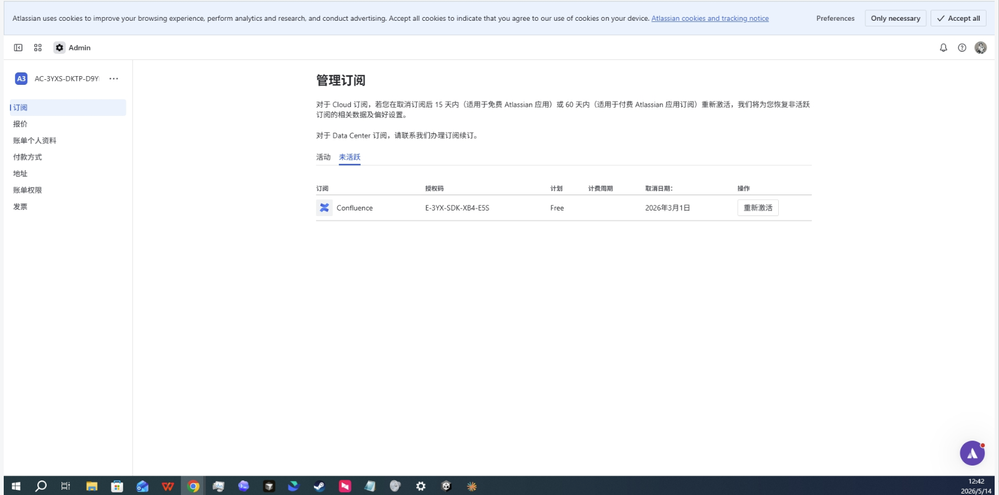The height and width of the screenshot is (495, 999).
Task: Select the 未活跃 tab
Action: (x=350, y=157)
